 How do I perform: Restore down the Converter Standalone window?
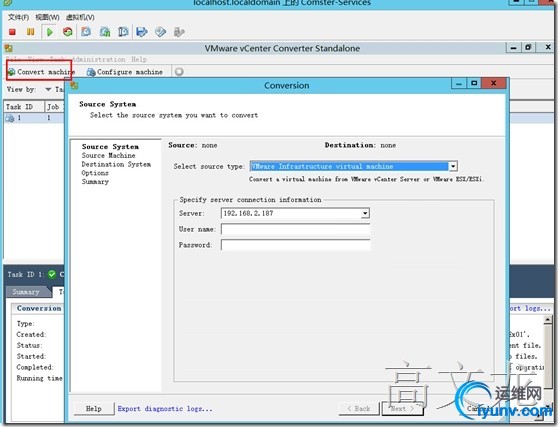click(528, 47)
